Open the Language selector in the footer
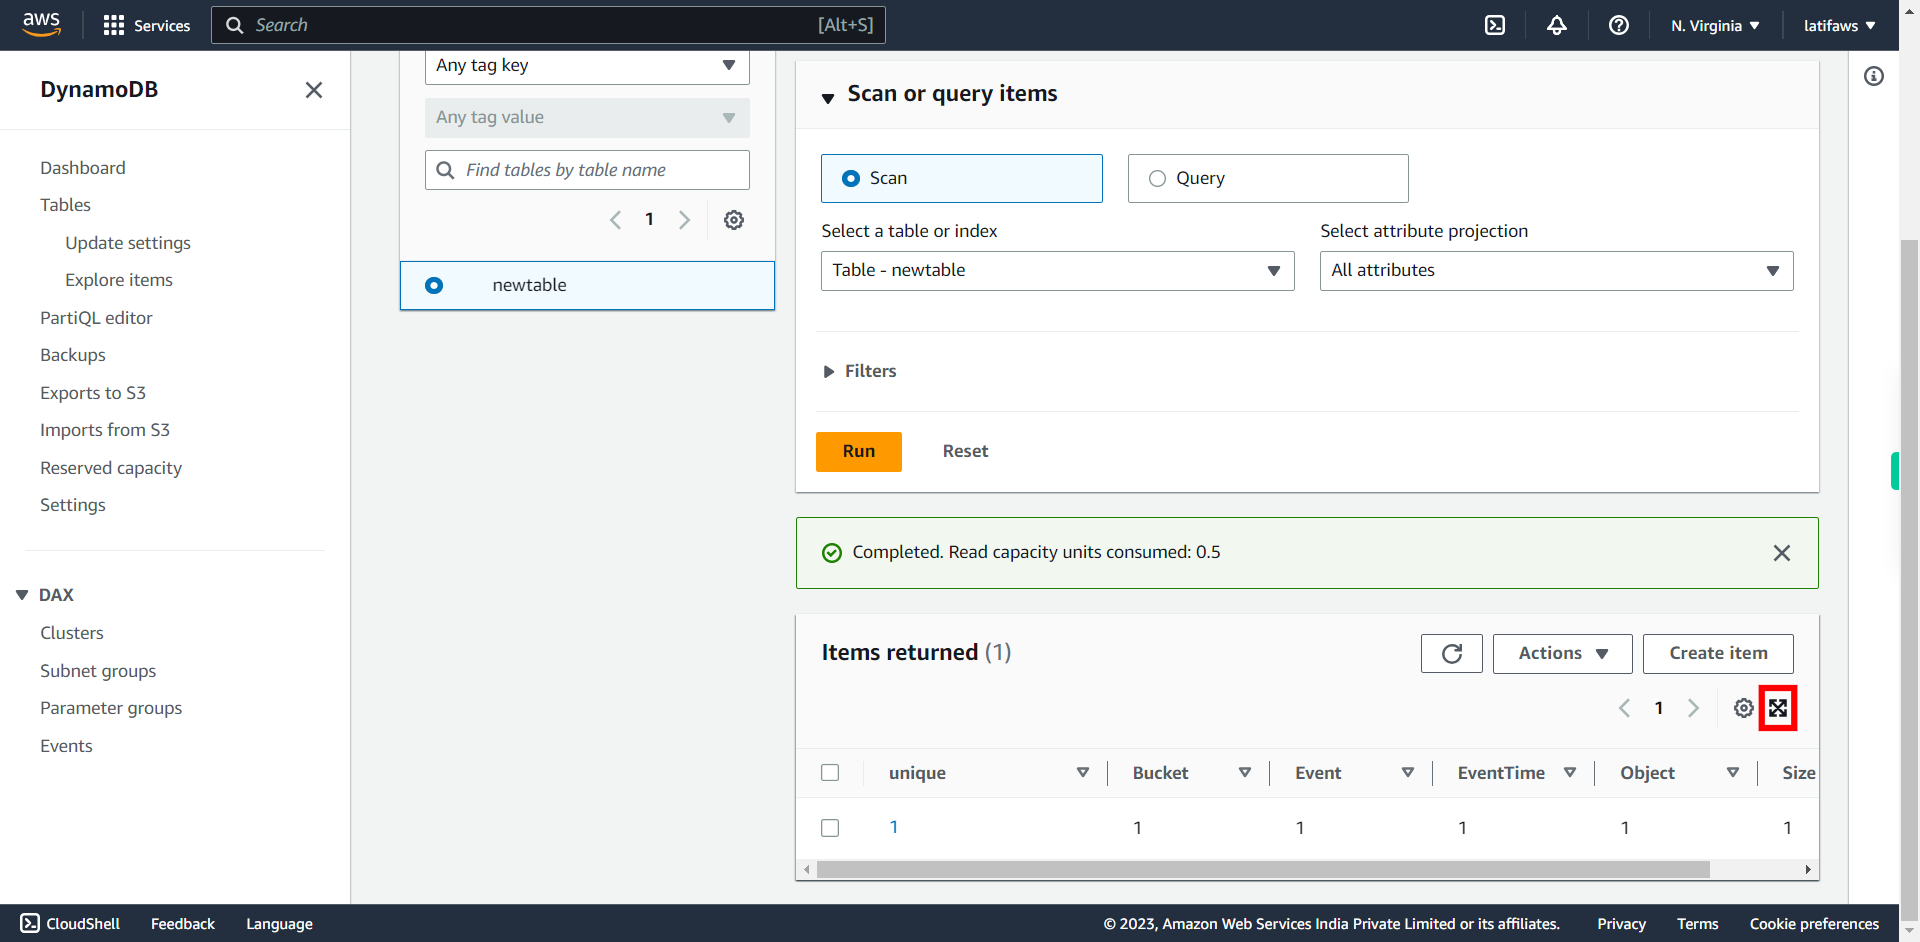This screenshot has width=1920, height=942. (279, 924)
